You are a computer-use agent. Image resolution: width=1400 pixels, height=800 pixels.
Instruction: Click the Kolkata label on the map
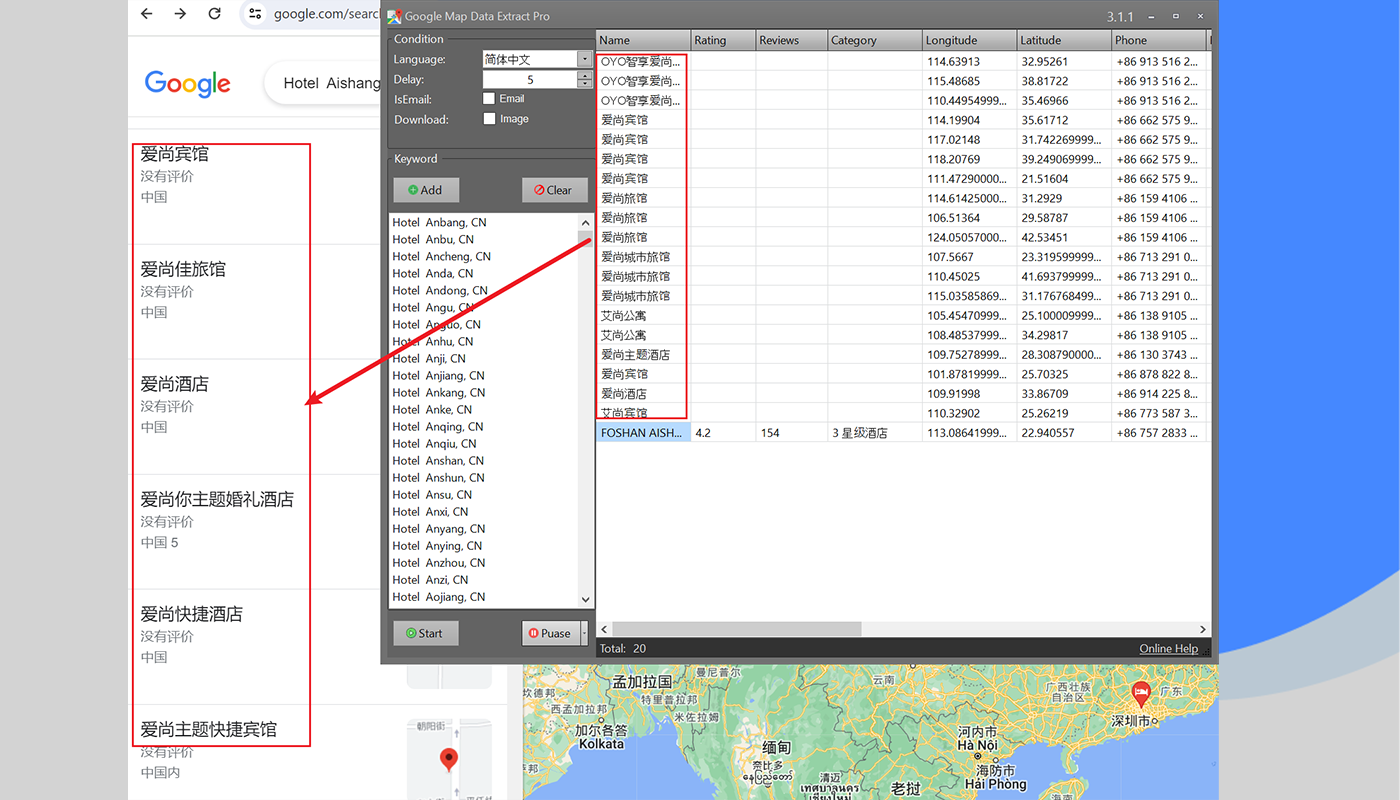pyautogui.click(x=600, y=744)
